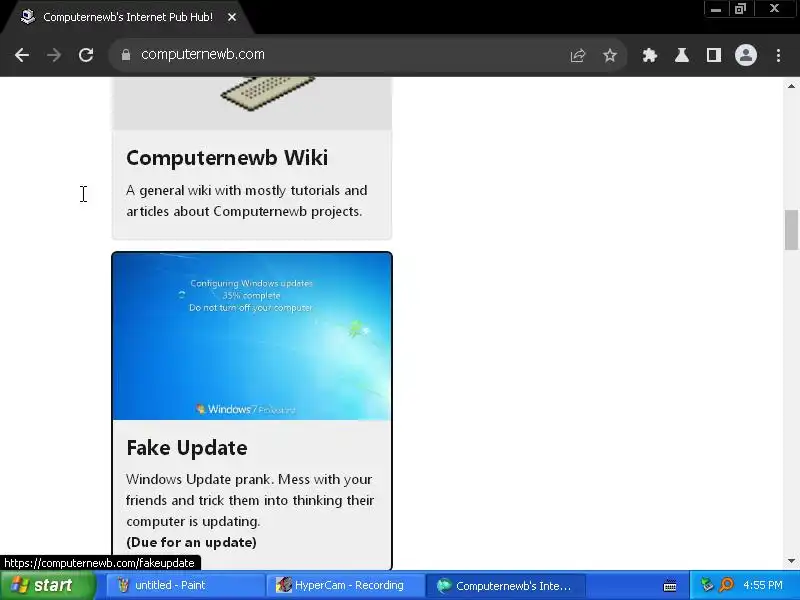Image resolution: width=800 pixels, height=600 pixels.
Task: Click the orange magnifier tray icon
Action: pos(727,585)
